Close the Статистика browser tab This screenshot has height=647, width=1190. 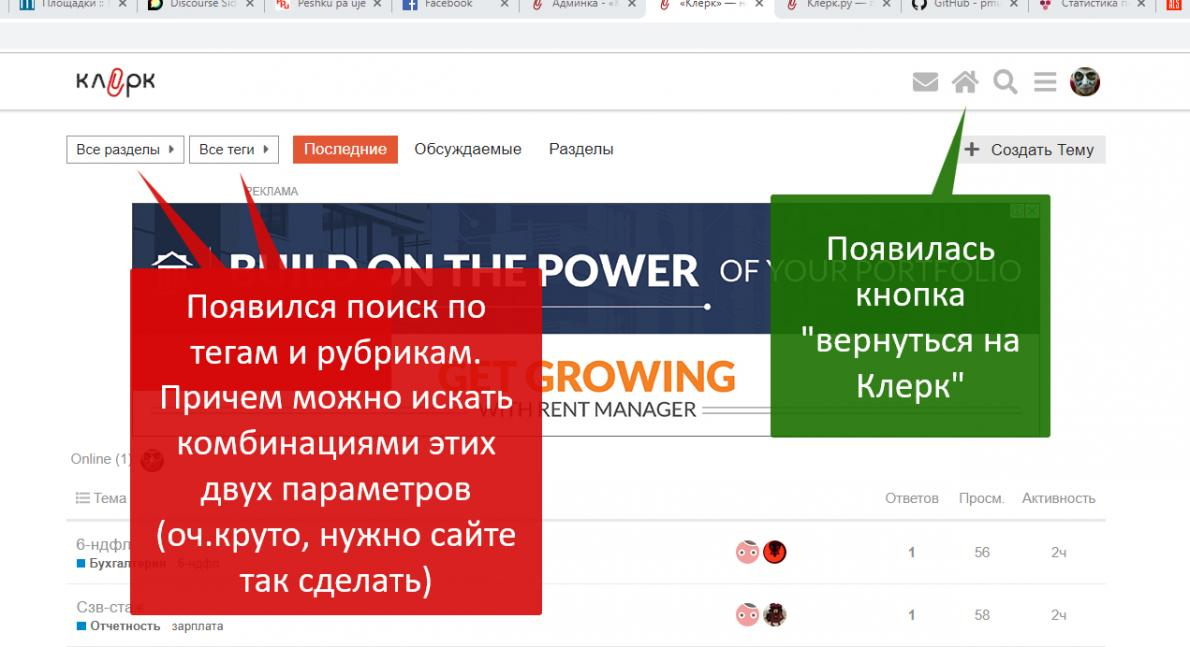coord(1141,5)
